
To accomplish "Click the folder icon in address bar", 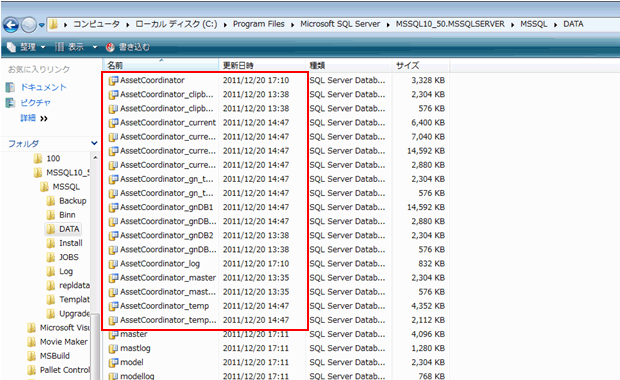I will [53, 25].
